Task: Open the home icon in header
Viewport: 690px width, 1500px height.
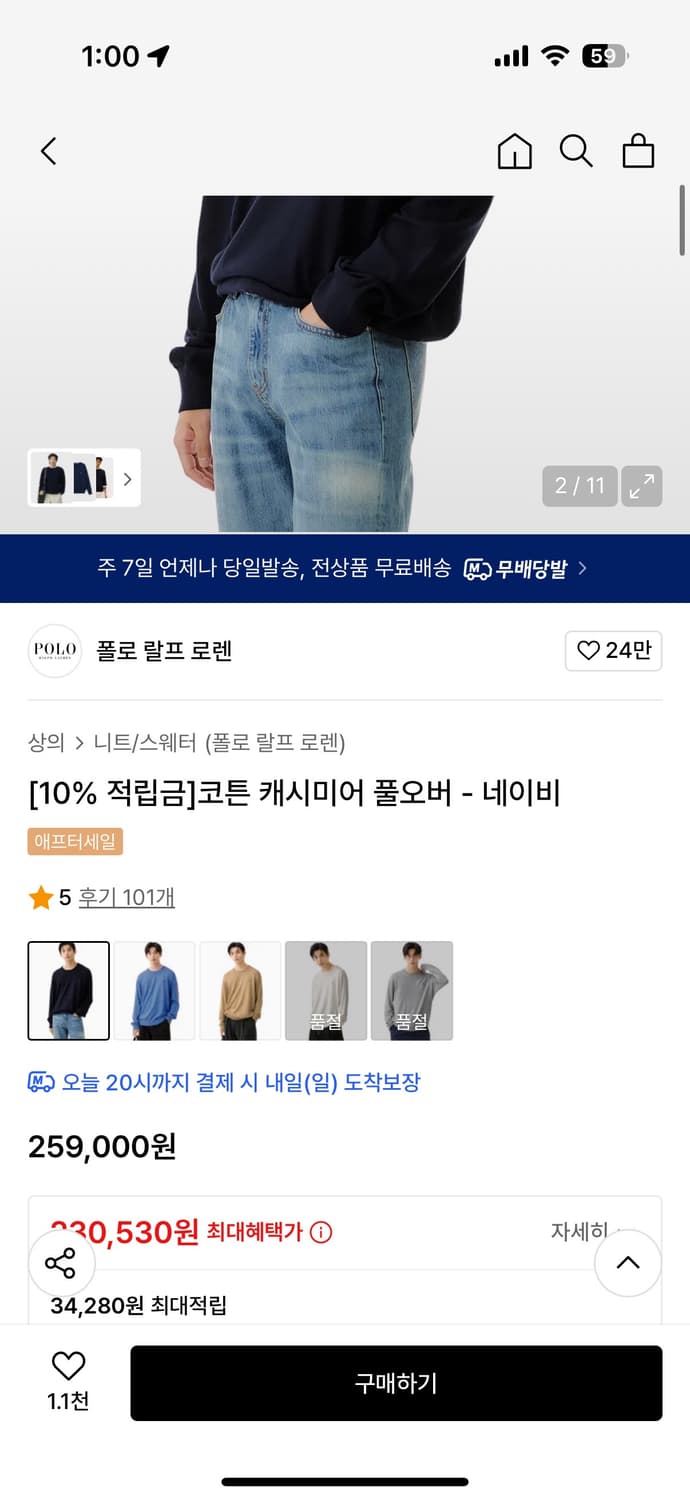Action: (x=514, y=151)
